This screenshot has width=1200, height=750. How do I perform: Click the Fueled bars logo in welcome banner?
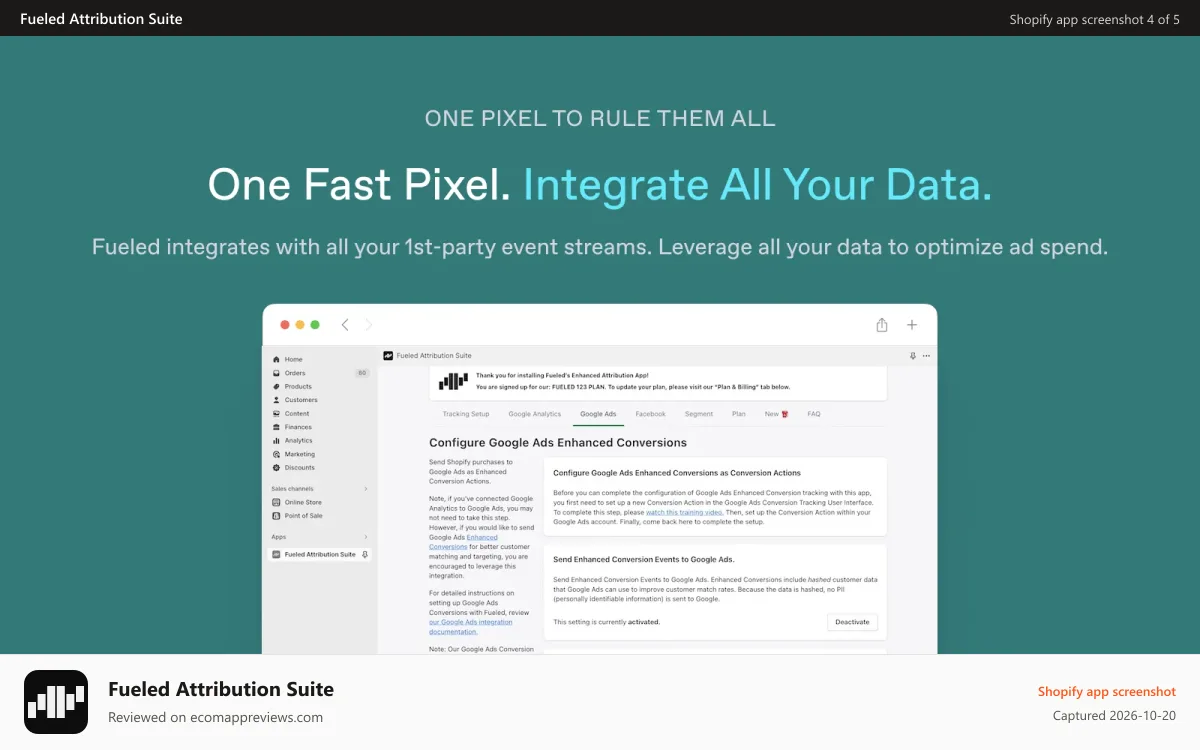453,380
